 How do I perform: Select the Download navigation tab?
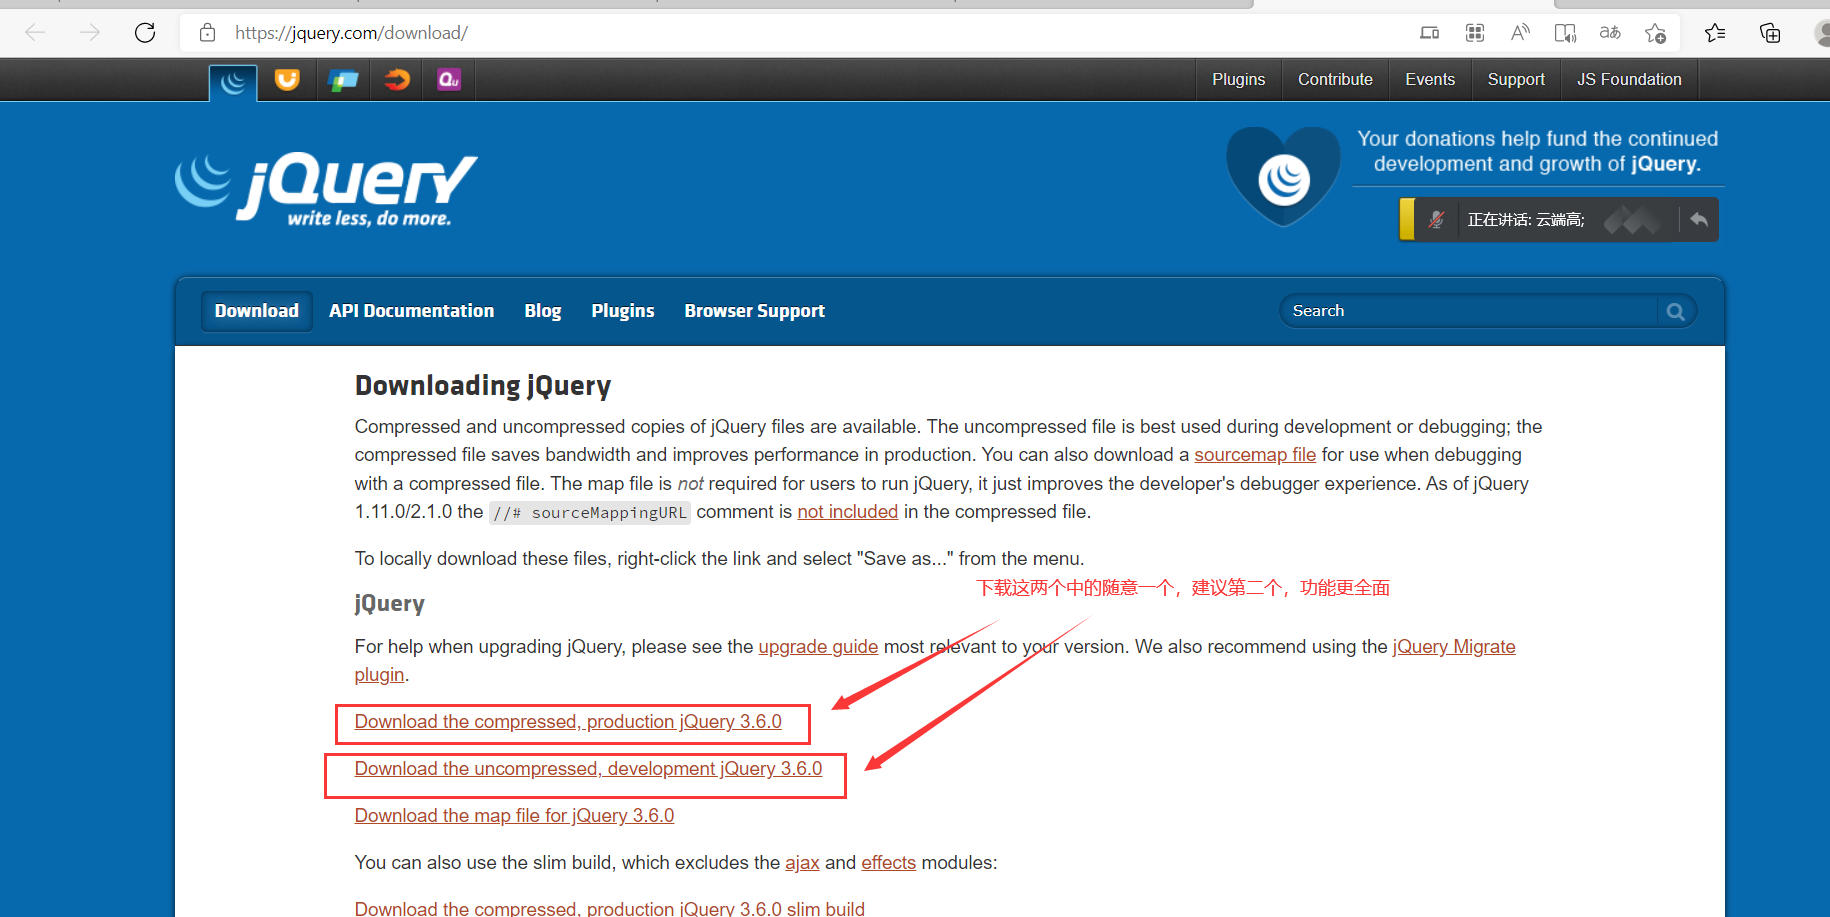coord(257,311)
